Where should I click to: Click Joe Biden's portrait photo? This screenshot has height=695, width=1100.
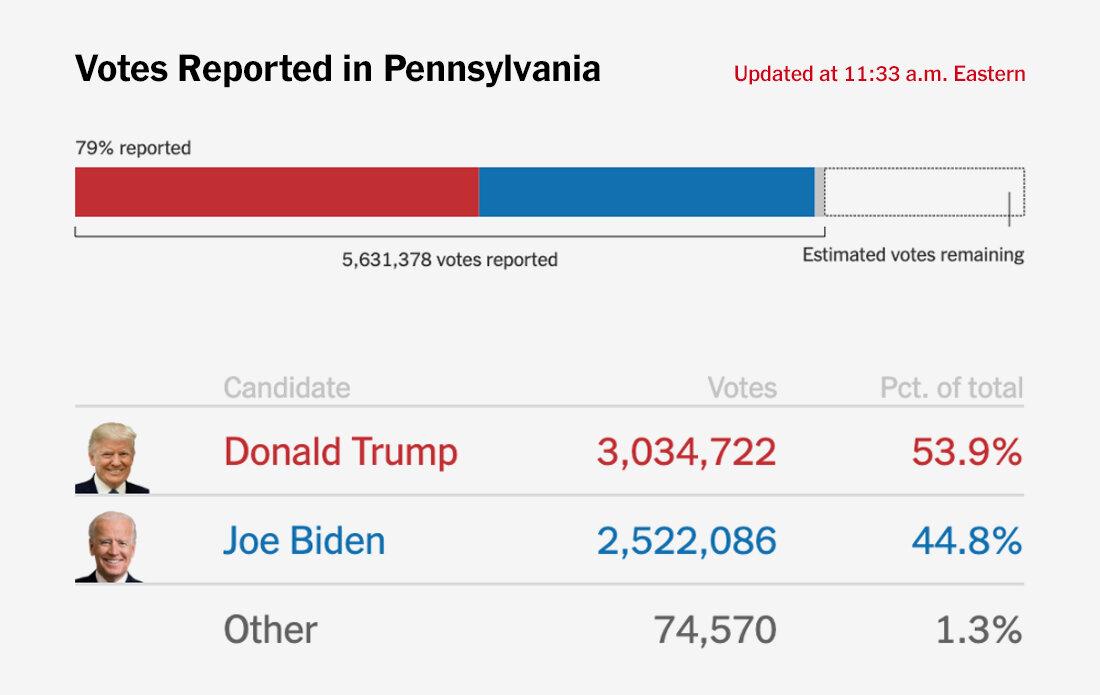click(x=110, y=546)
